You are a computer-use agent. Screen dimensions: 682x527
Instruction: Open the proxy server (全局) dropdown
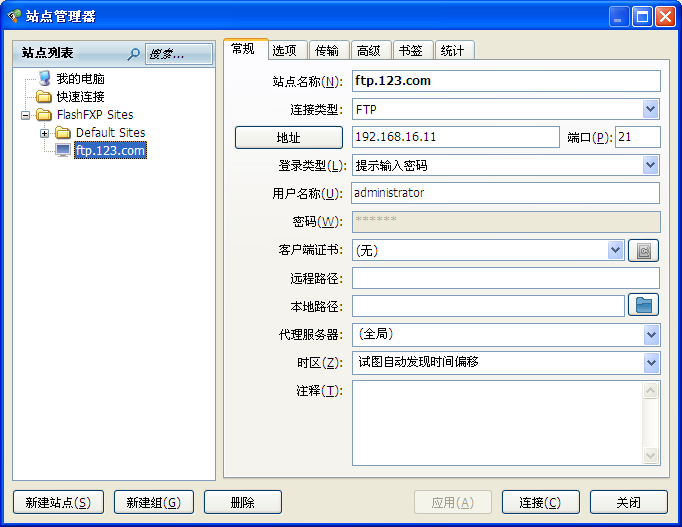coord(651,335)
